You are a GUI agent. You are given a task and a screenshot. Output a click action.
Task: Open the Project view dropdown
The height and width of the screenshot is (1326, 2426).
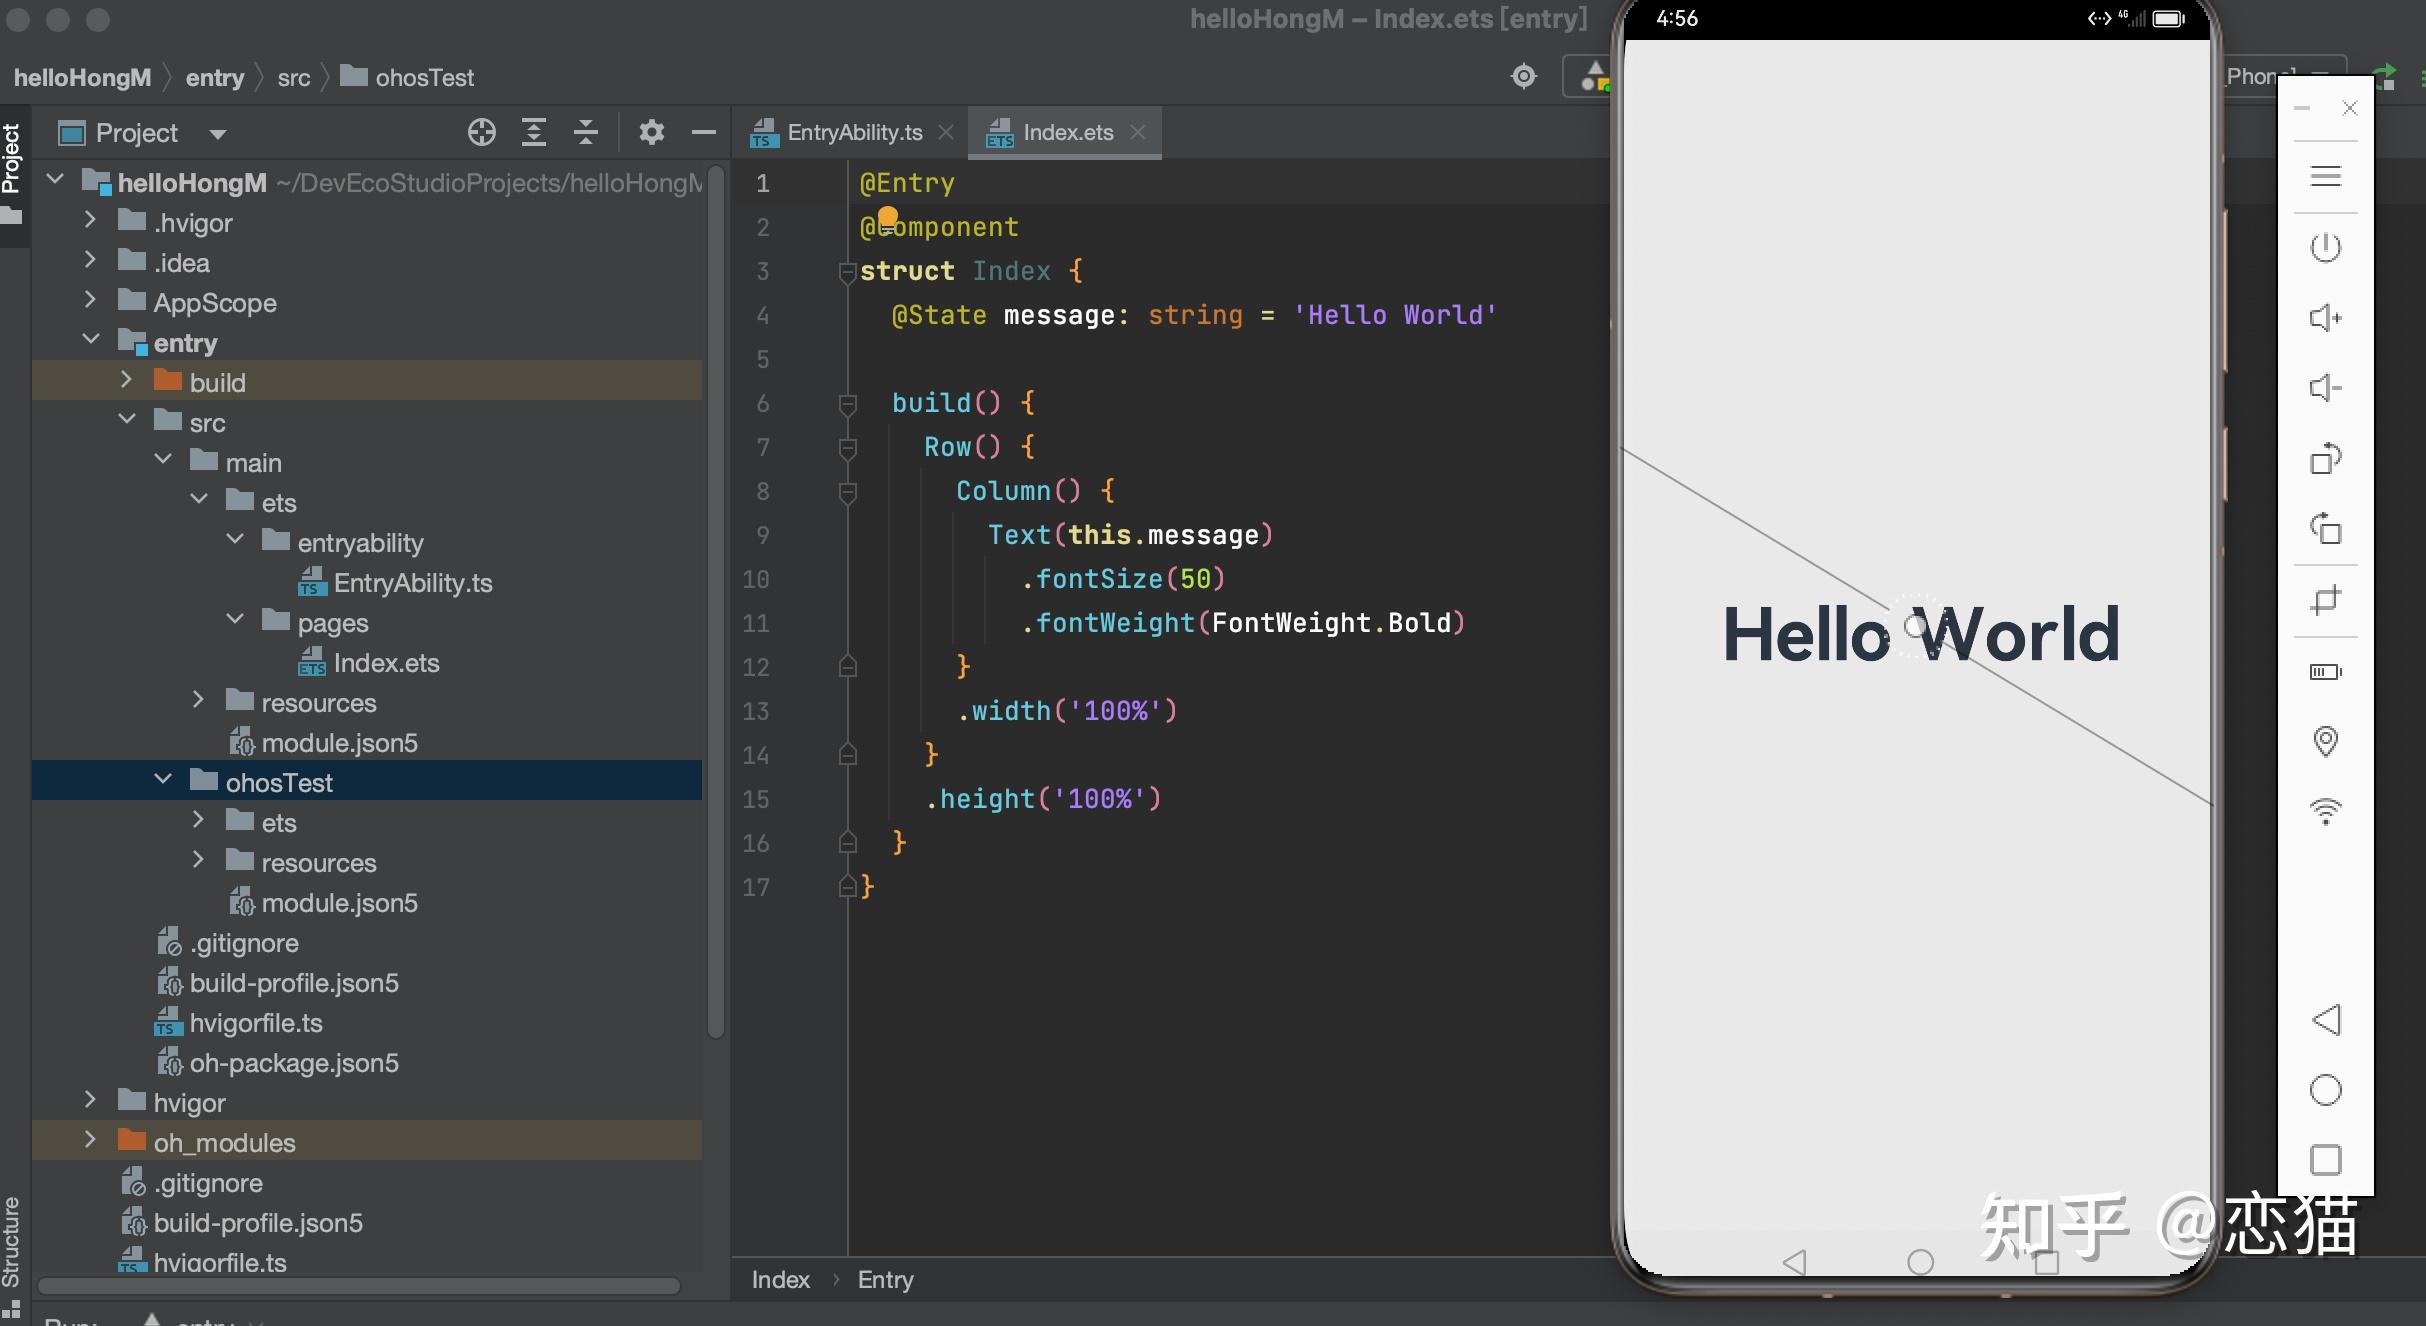coord(217,133)
